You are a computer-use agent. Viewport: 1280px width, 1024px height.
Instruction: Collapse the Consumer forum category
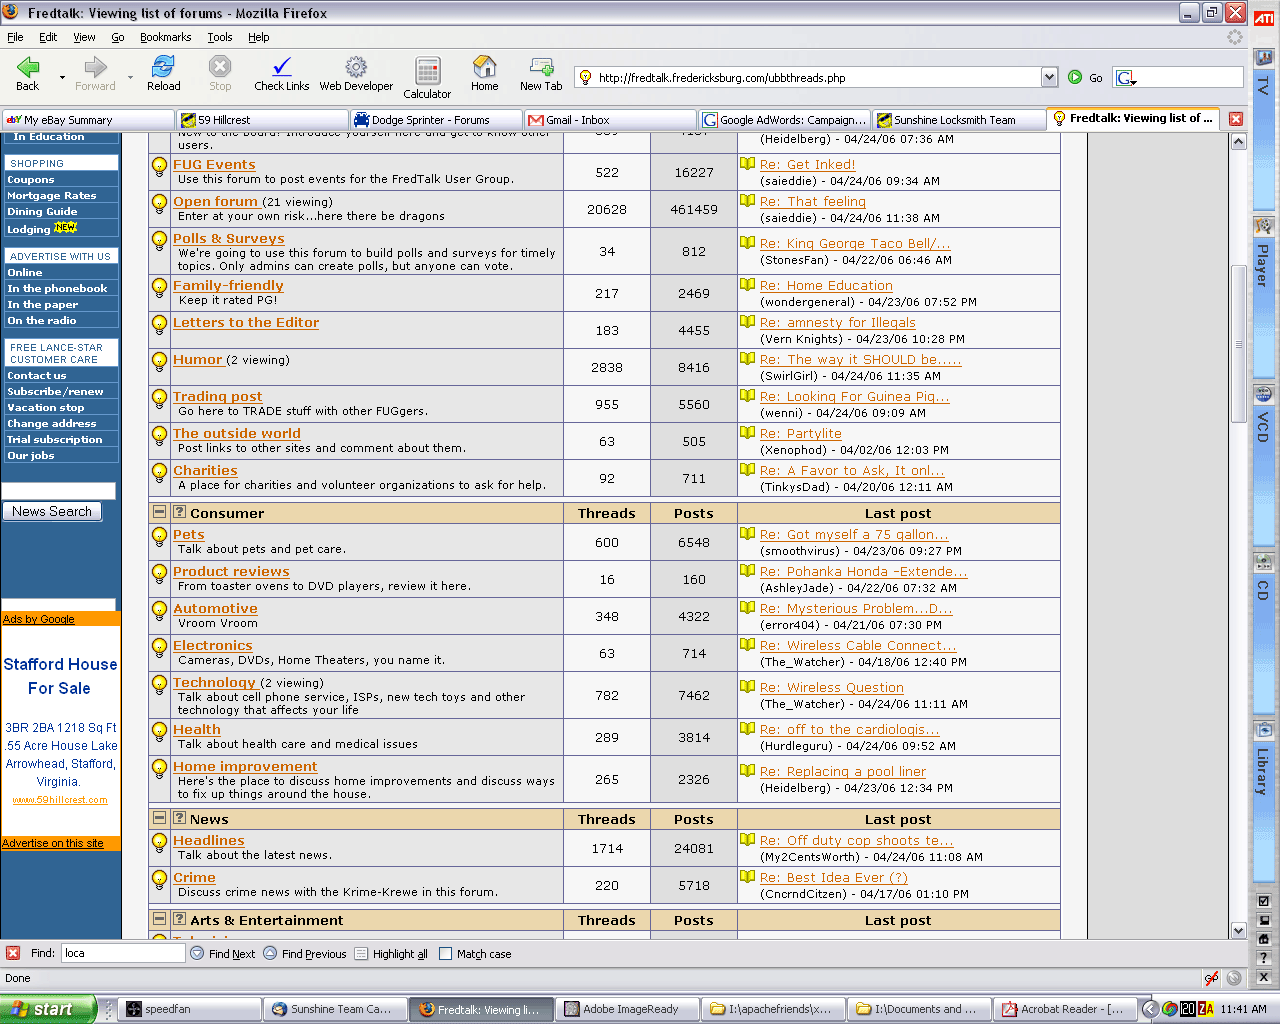pos(159,512)
